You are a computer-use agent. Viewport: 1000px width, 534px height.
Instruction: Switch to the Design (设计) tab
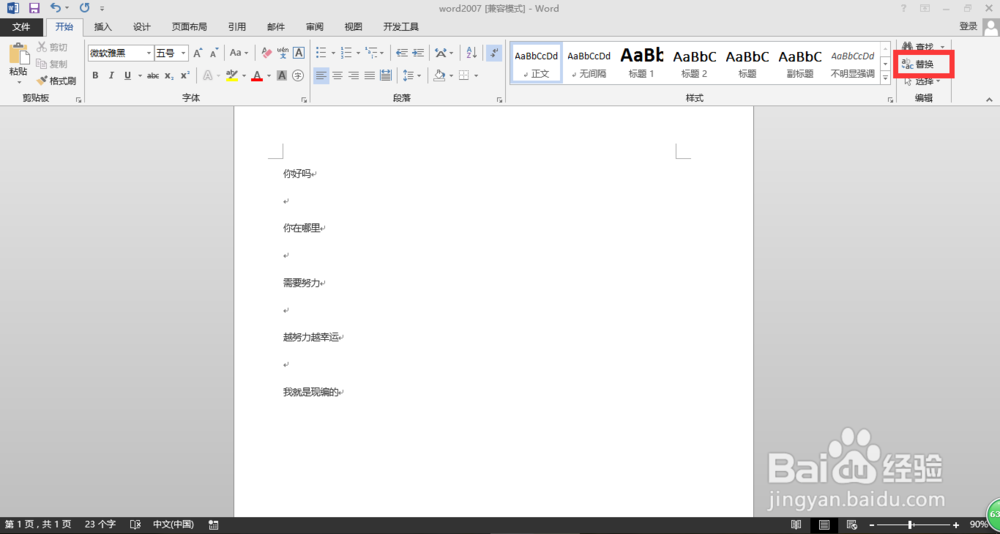(142, 27)
